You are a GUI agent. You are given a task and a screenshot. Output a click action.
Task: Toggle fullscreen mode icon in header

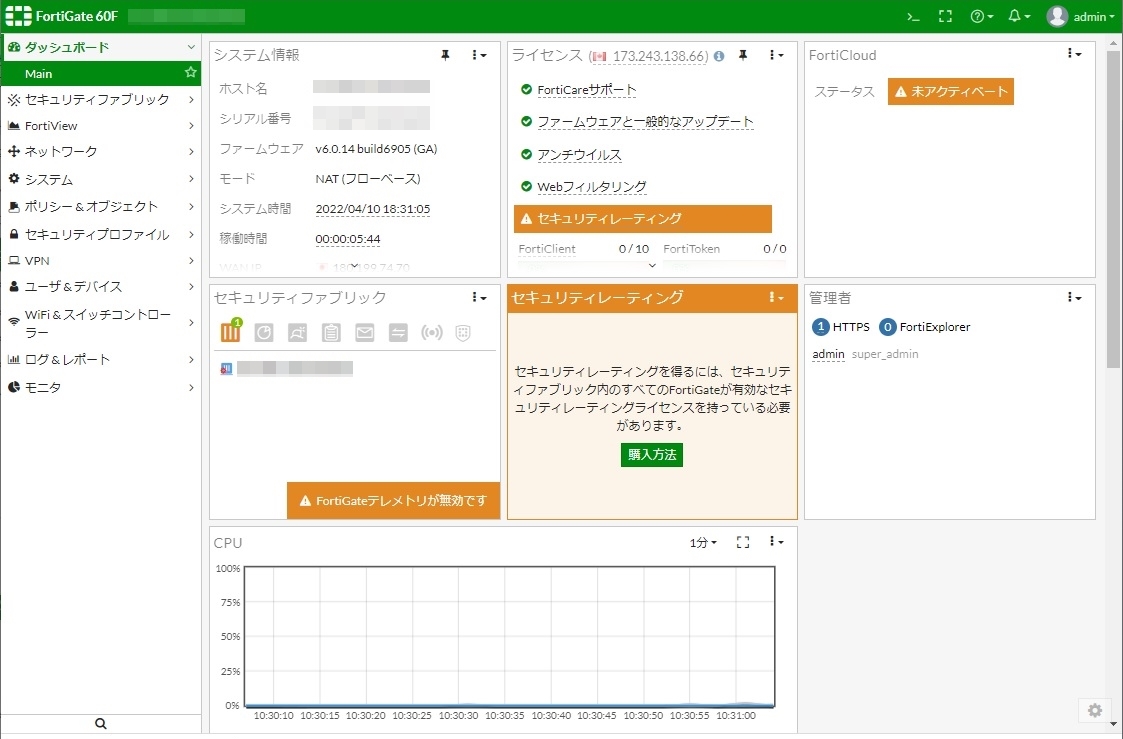click(x=945, y=16)
